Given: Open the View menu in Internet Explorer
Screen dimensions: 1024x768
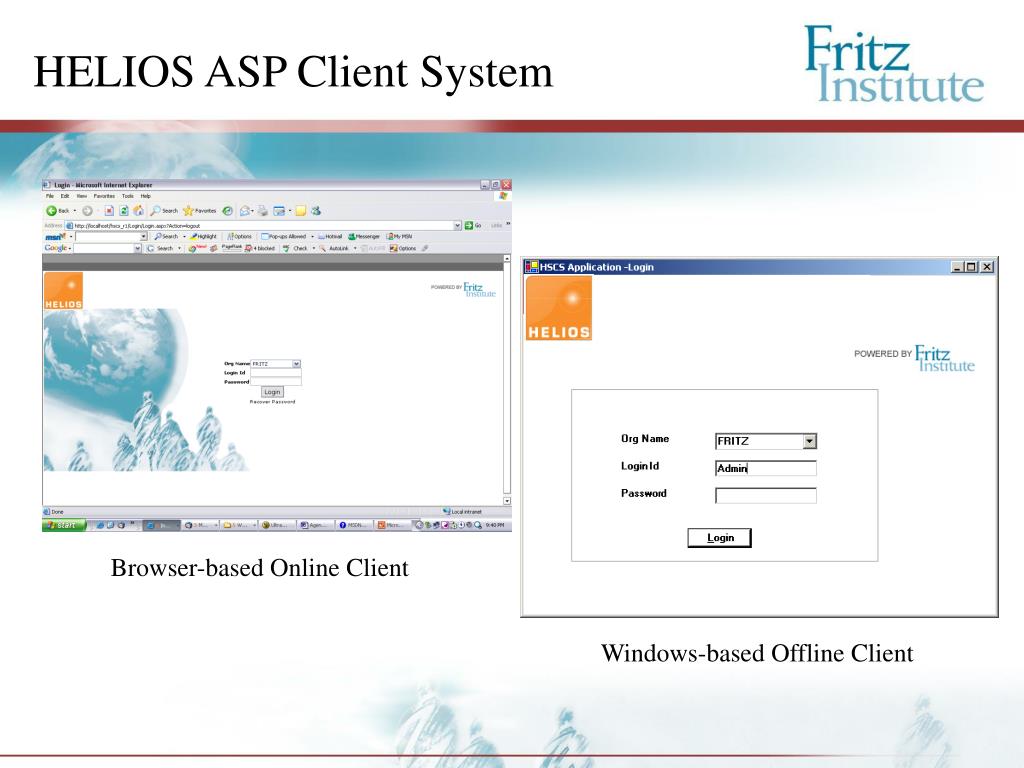Looking at the screenshot, I should point(82,196).
